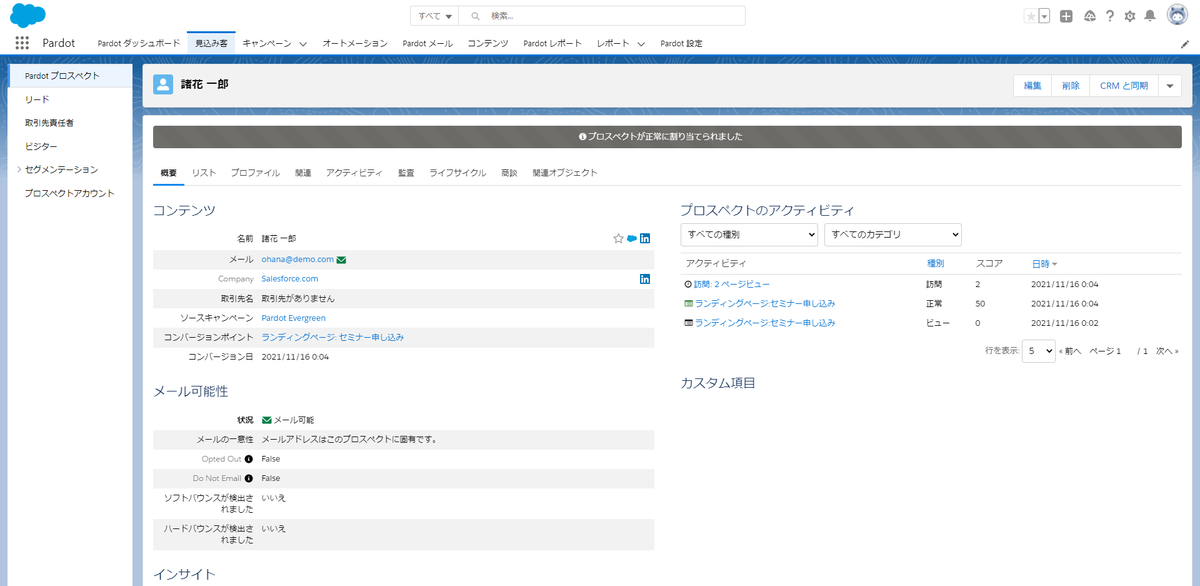Open LinkedIn icon in the Company row
Screen dimensions: 1200x586
(645, 278)
